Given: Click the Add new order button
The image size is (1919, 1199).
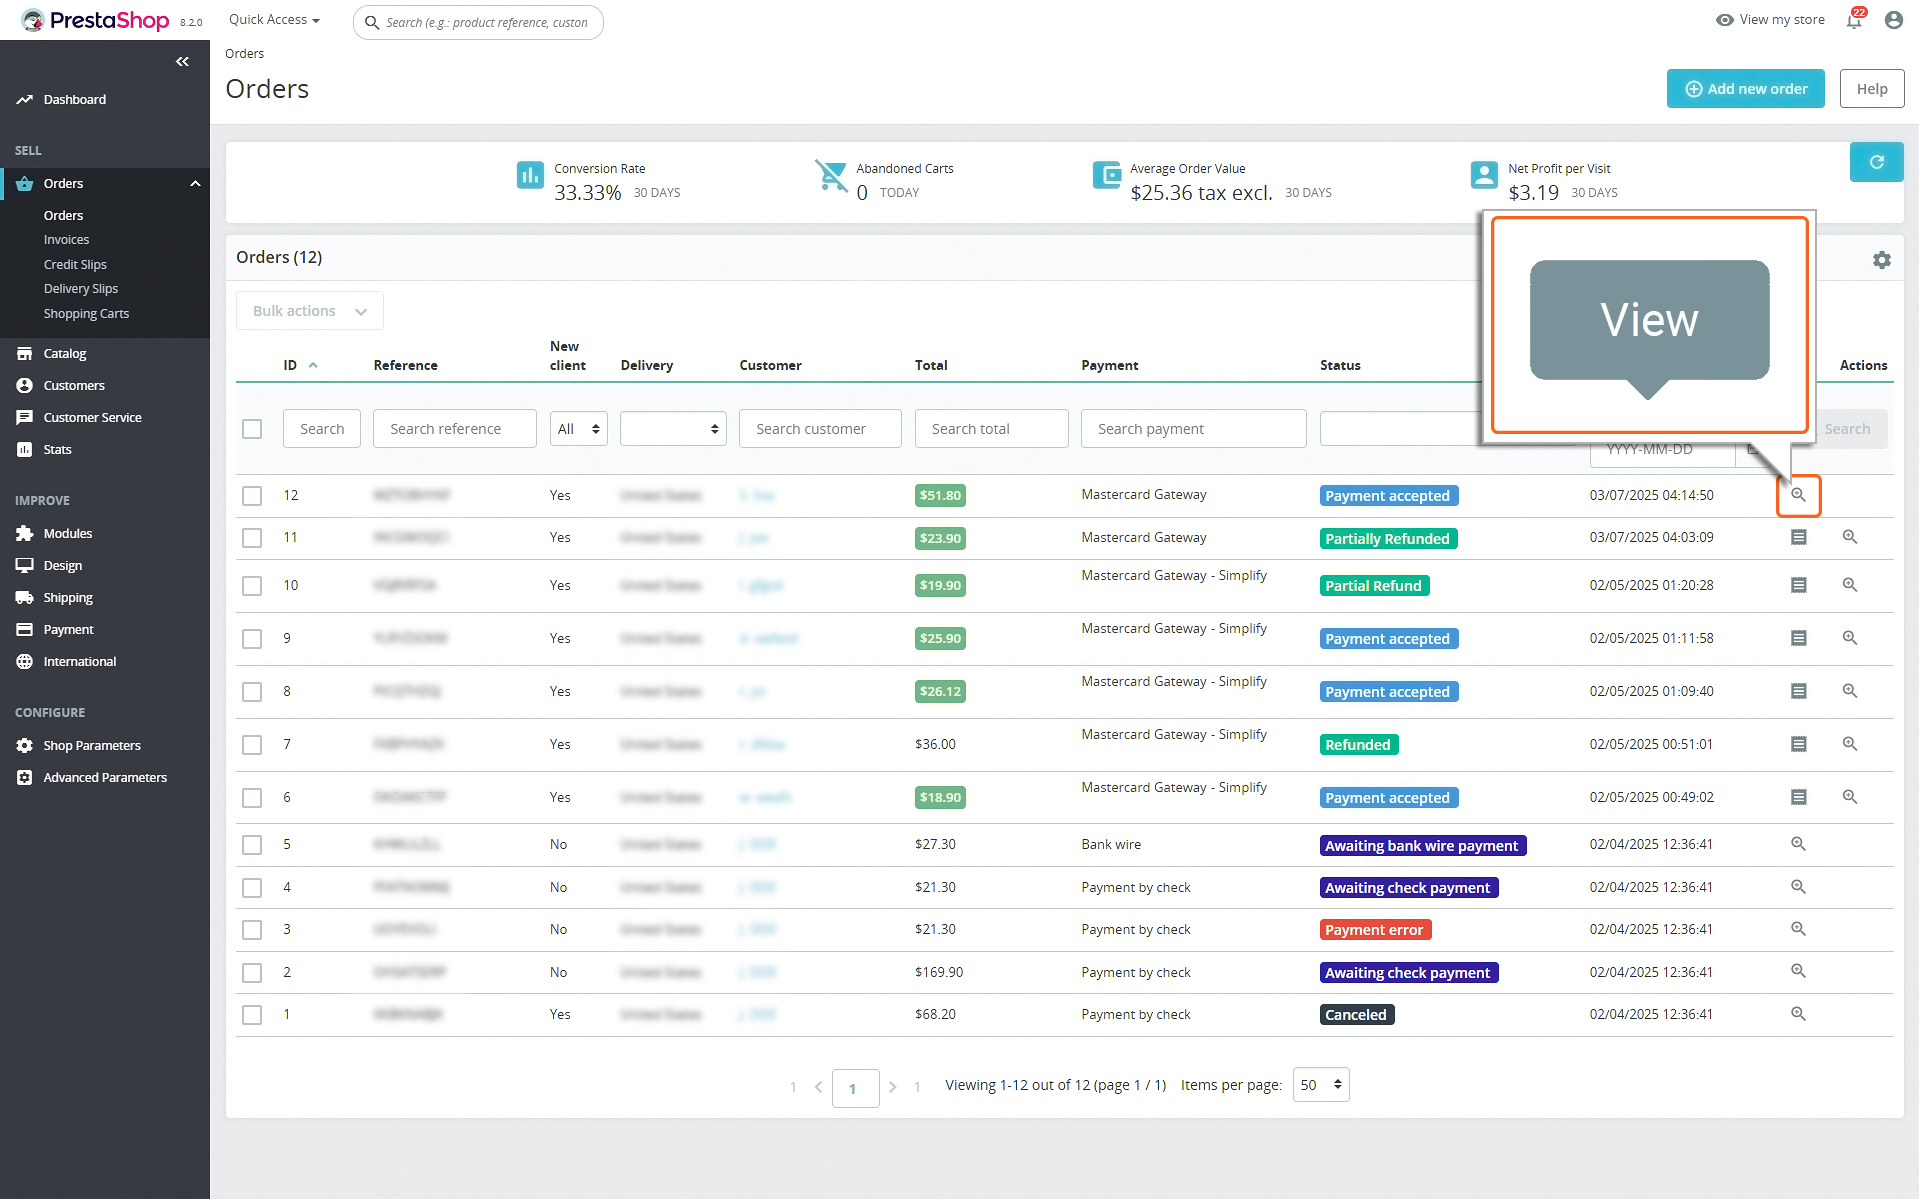Looking at the screenshot, I should tap(1745, 89).
